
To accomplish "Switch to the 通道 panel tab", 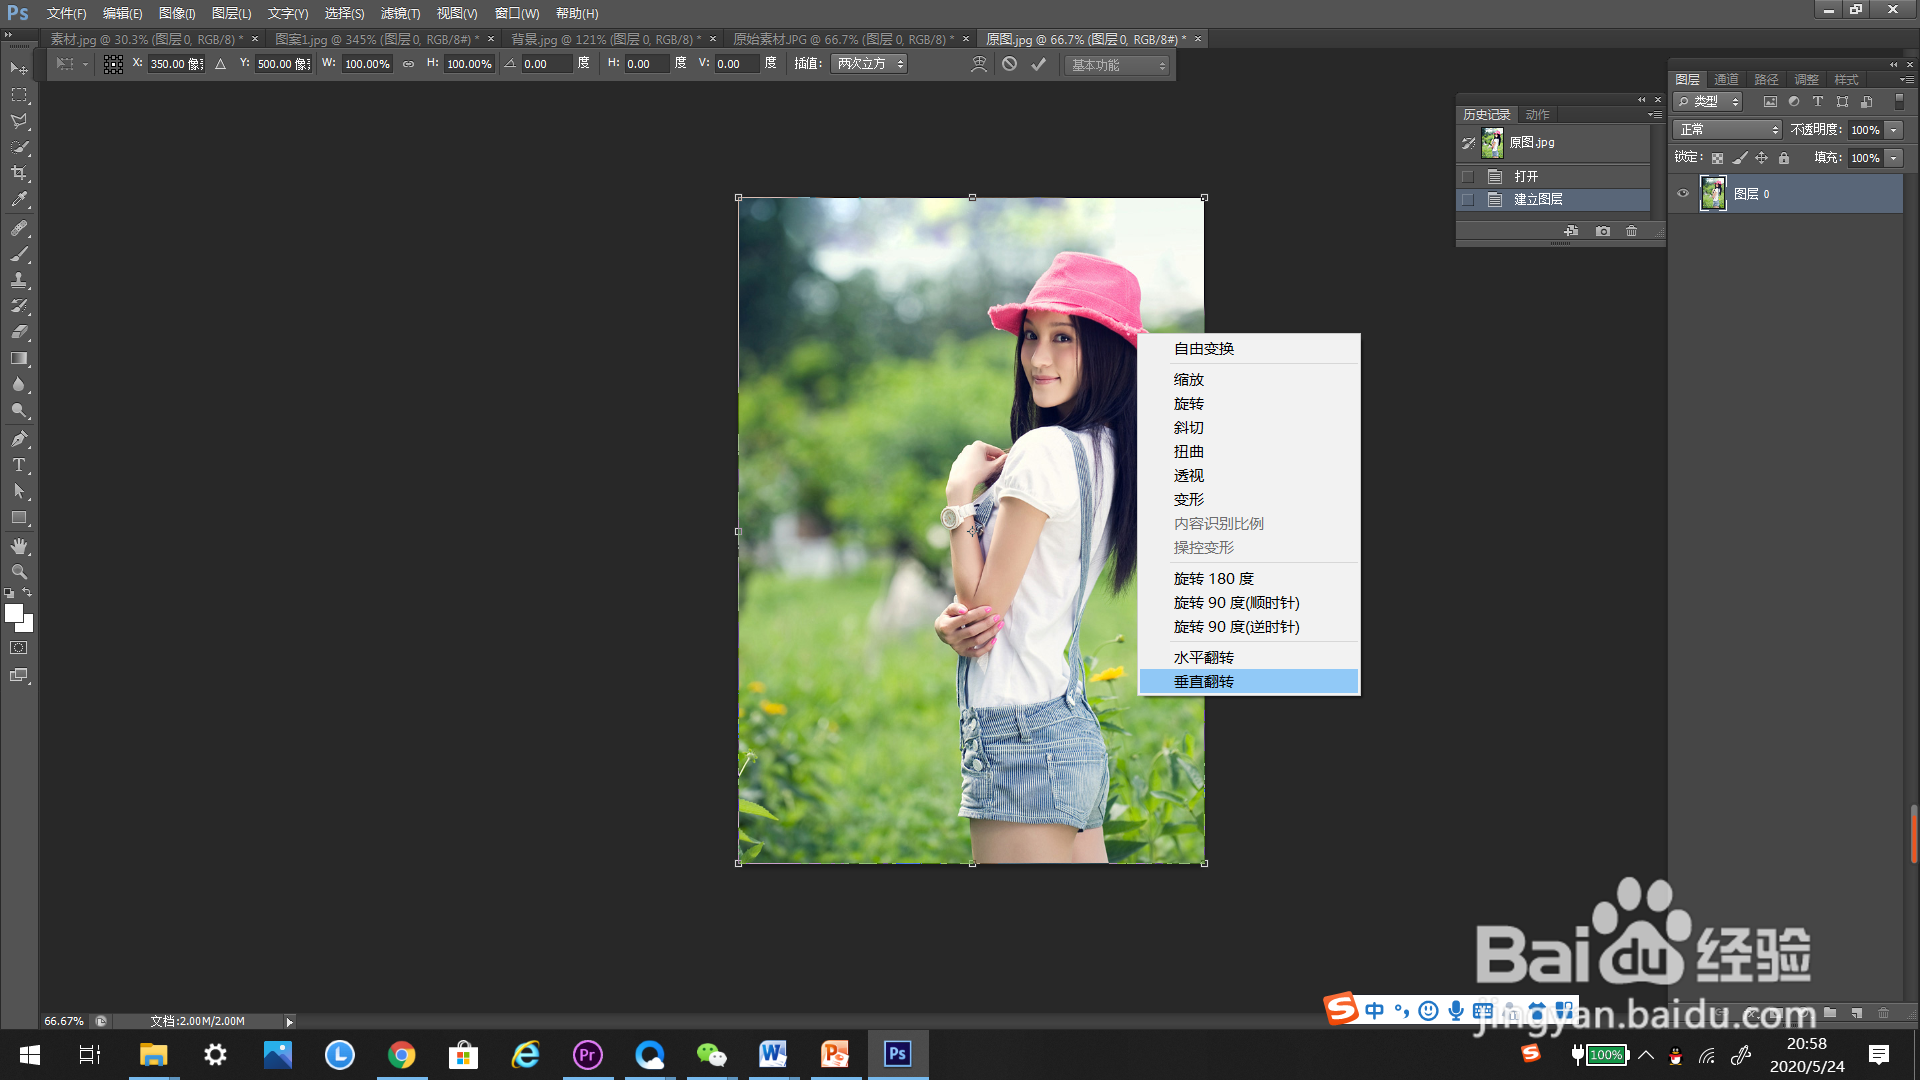I will (1726, 79).
